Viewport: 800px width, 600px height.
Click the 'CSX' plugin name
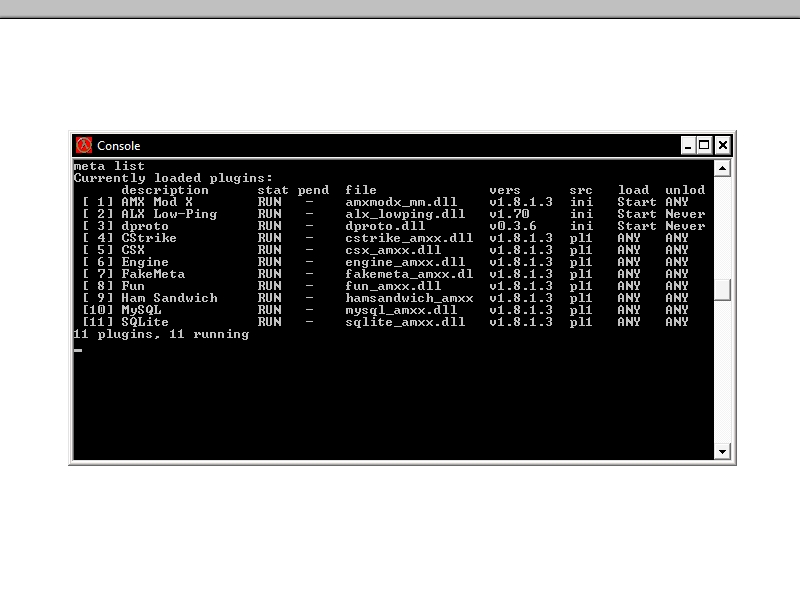point(133,250)
